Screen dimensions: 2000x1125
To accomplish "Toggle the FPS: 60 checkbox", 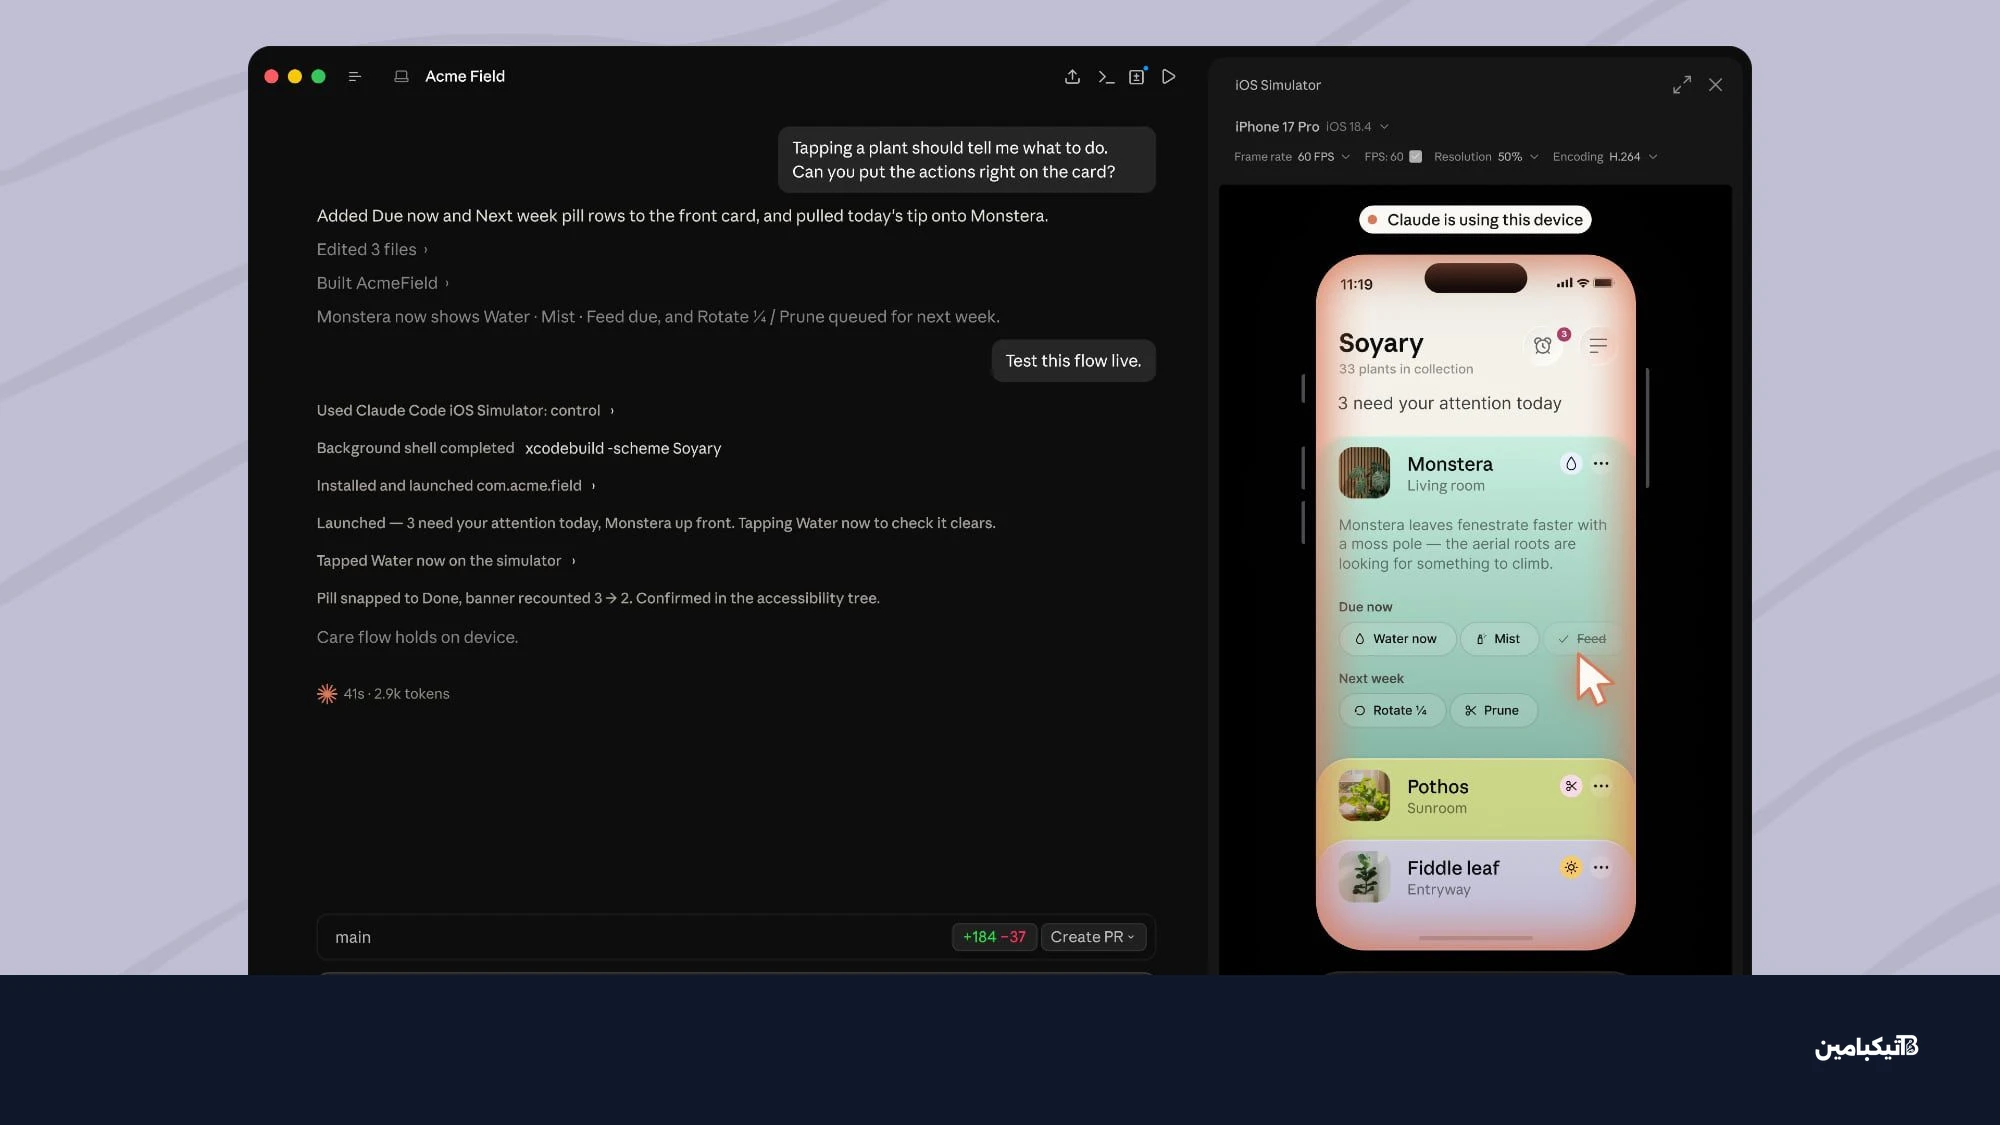I will point(1415,157).
